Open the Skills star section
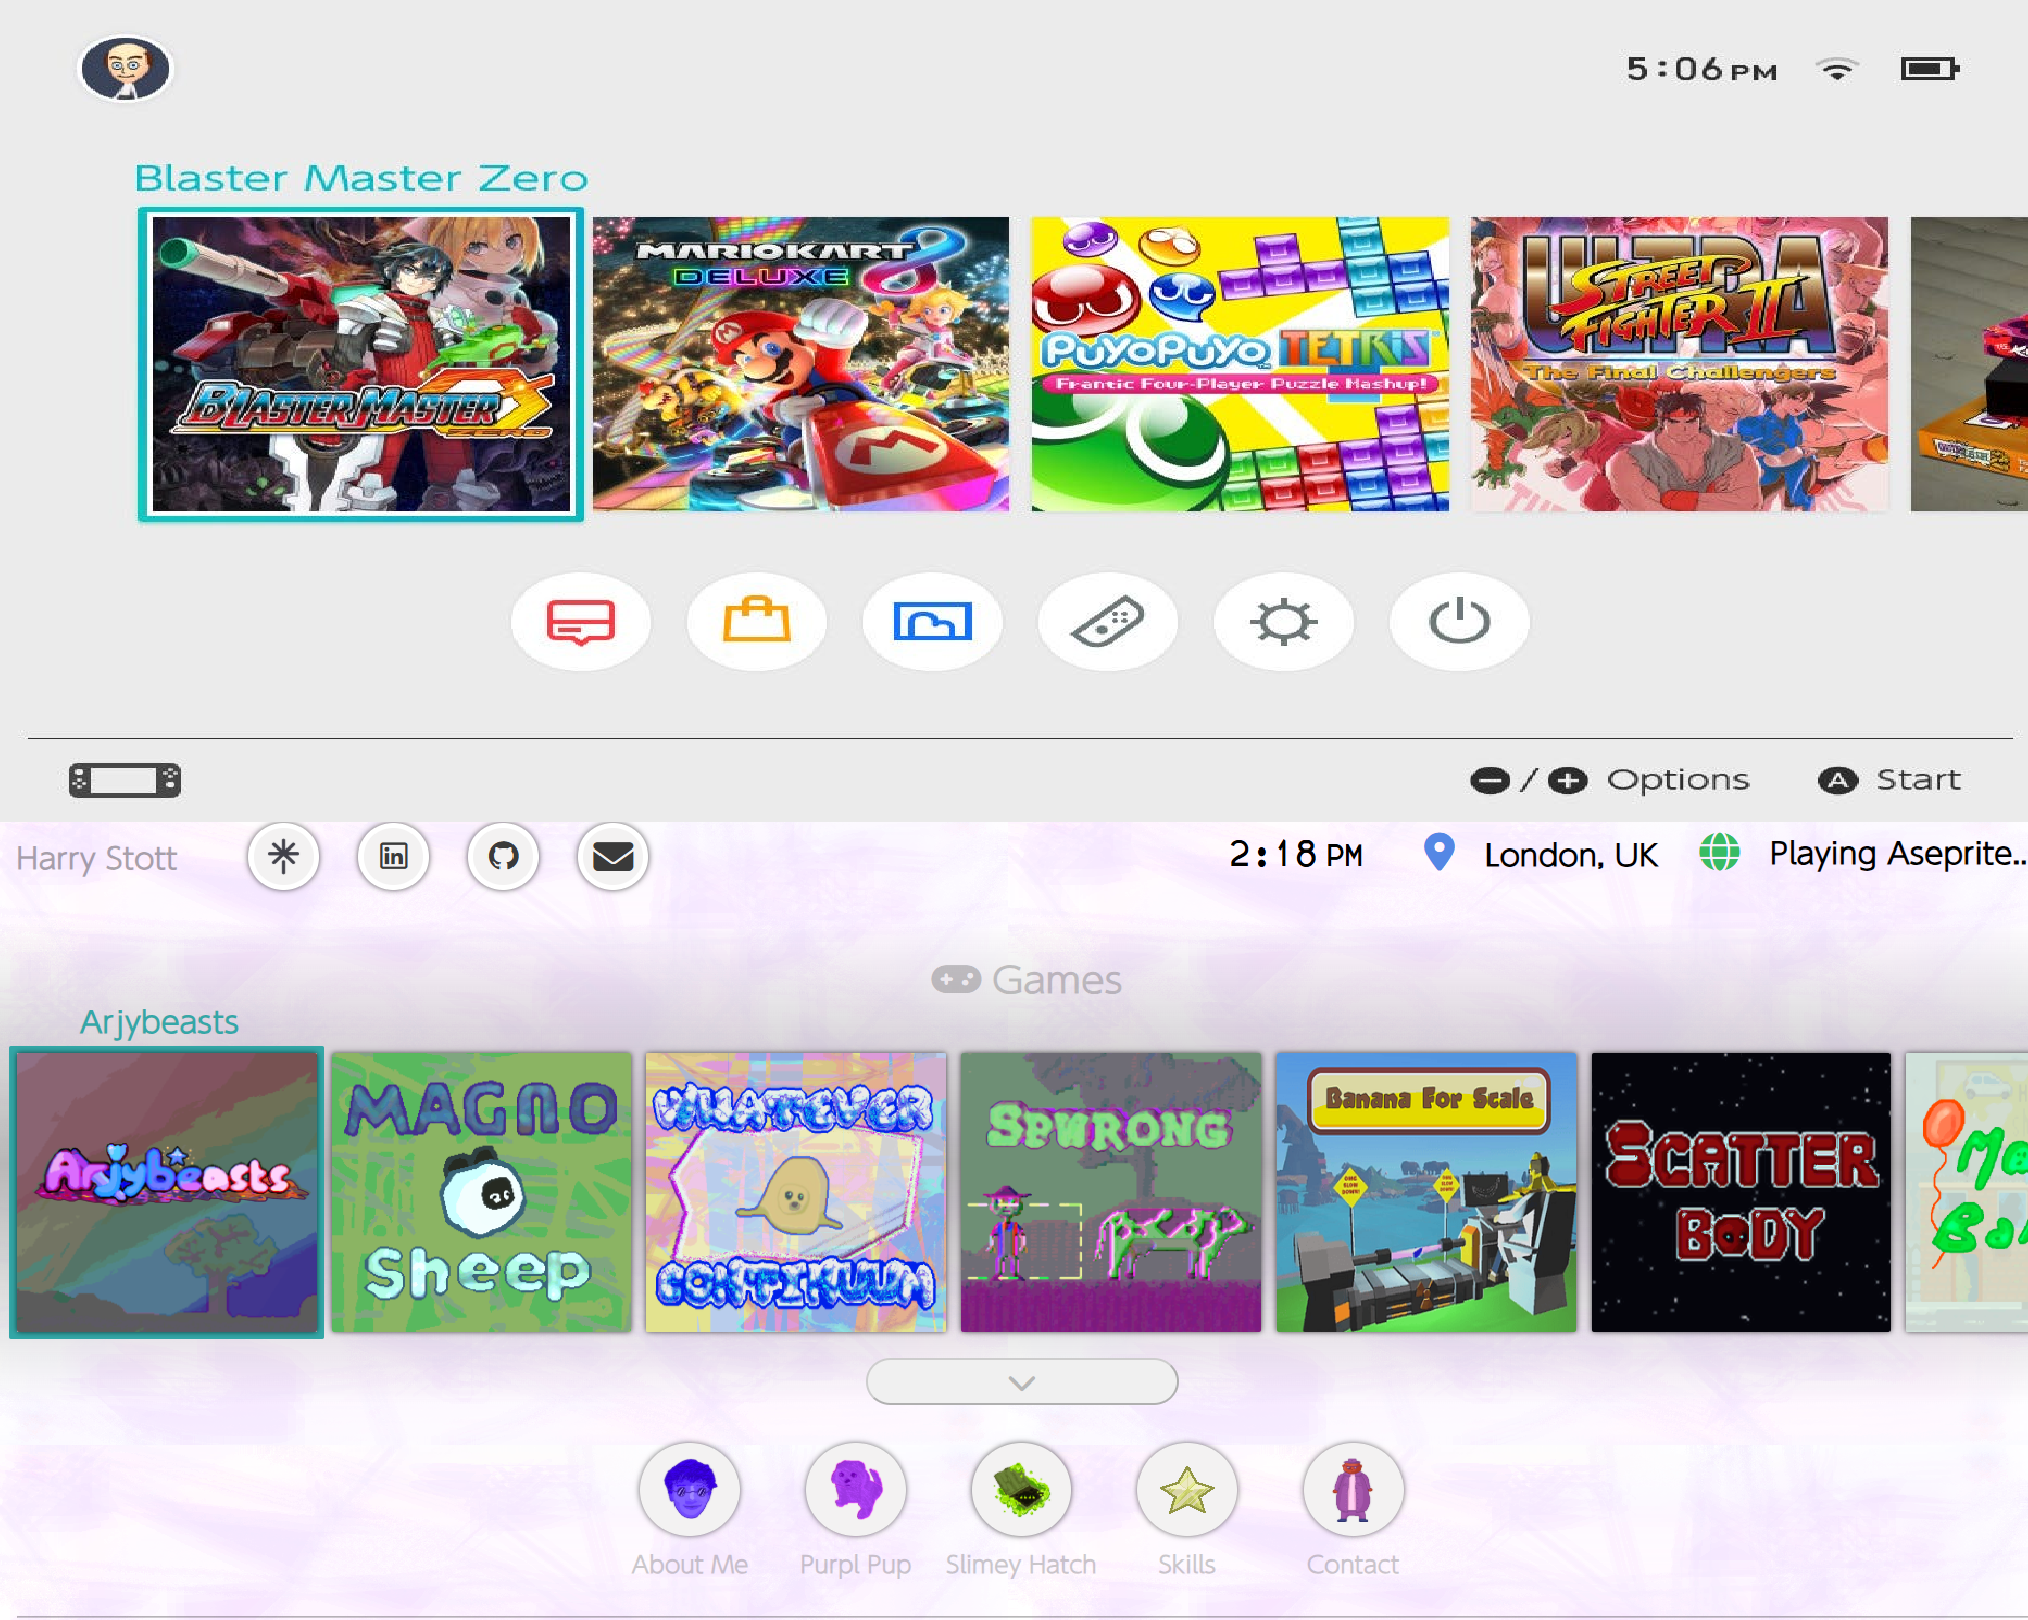This screenshot has height=1620, width=2028. [1187, 1490]
